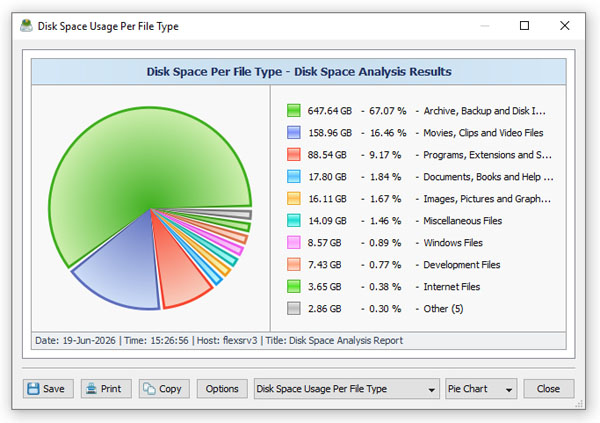Click the 16.46 % percentage
Viewport: 600px width, 423px height.
click(x=388, y=133)
